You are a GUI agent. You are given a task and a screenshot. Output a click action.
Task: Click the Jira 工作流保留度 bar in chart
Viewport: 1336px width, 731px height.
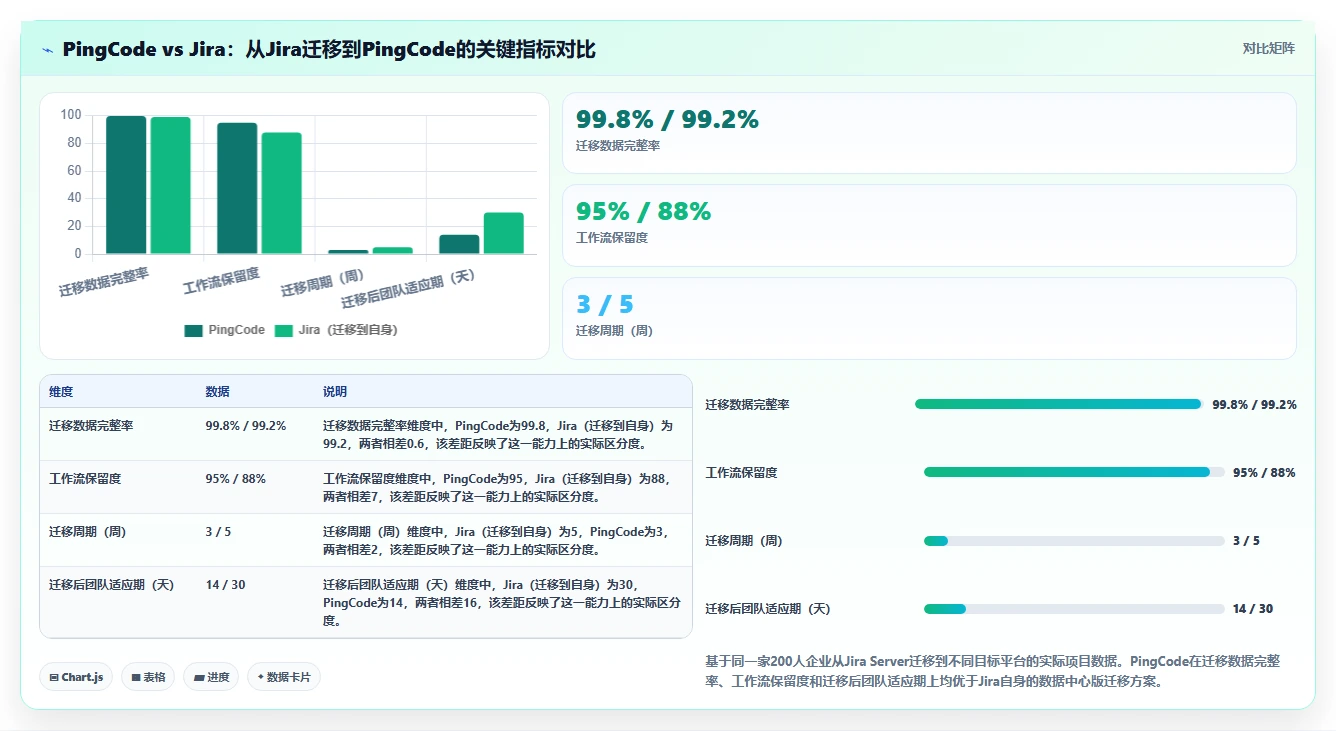[x=282, y=193]
